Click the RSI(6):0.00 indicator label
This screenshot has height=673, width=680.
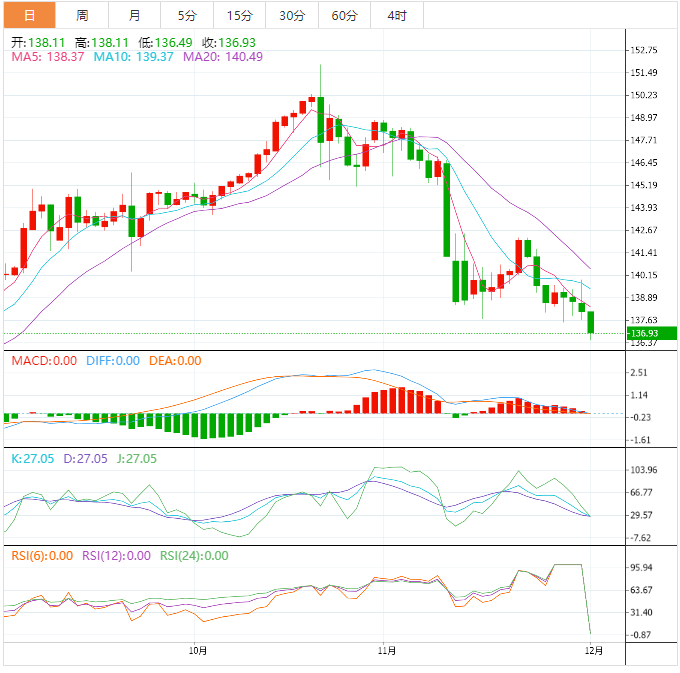click(42, 556)
